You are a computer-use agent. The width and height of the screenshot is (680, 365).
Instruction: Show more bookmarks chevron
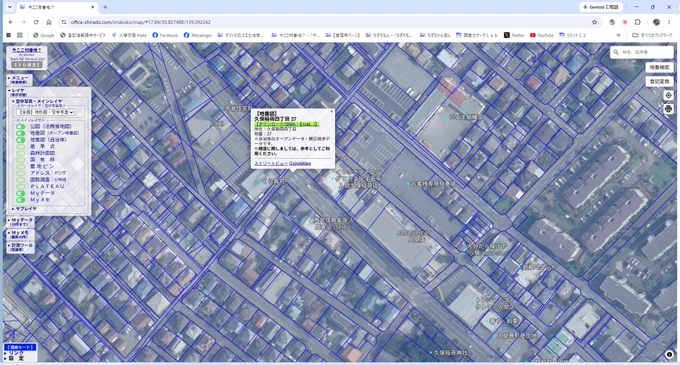point(618,35)
